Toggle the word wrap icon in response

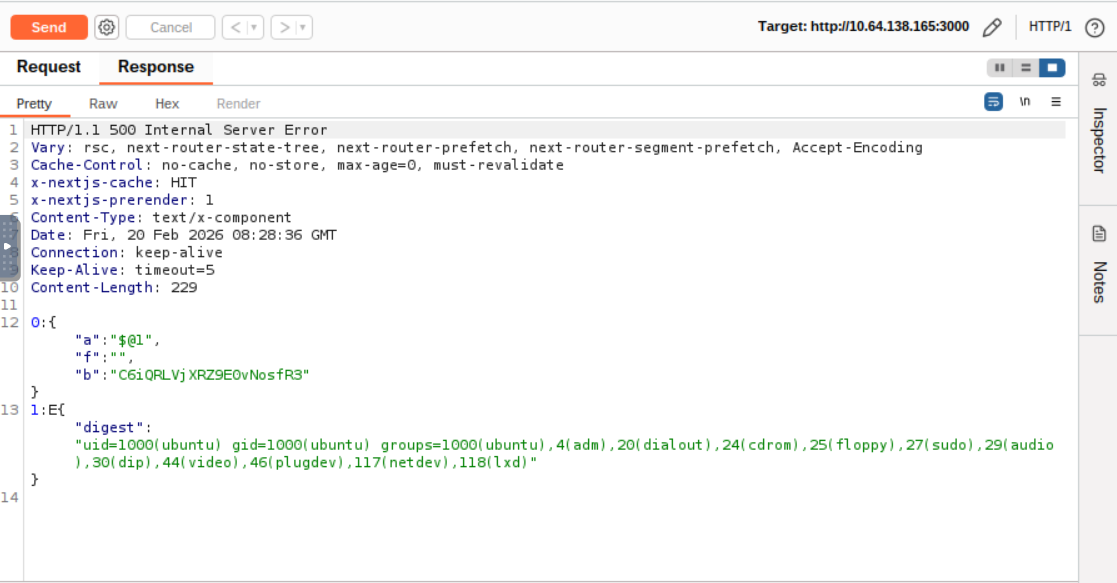(x=993, y=102)
